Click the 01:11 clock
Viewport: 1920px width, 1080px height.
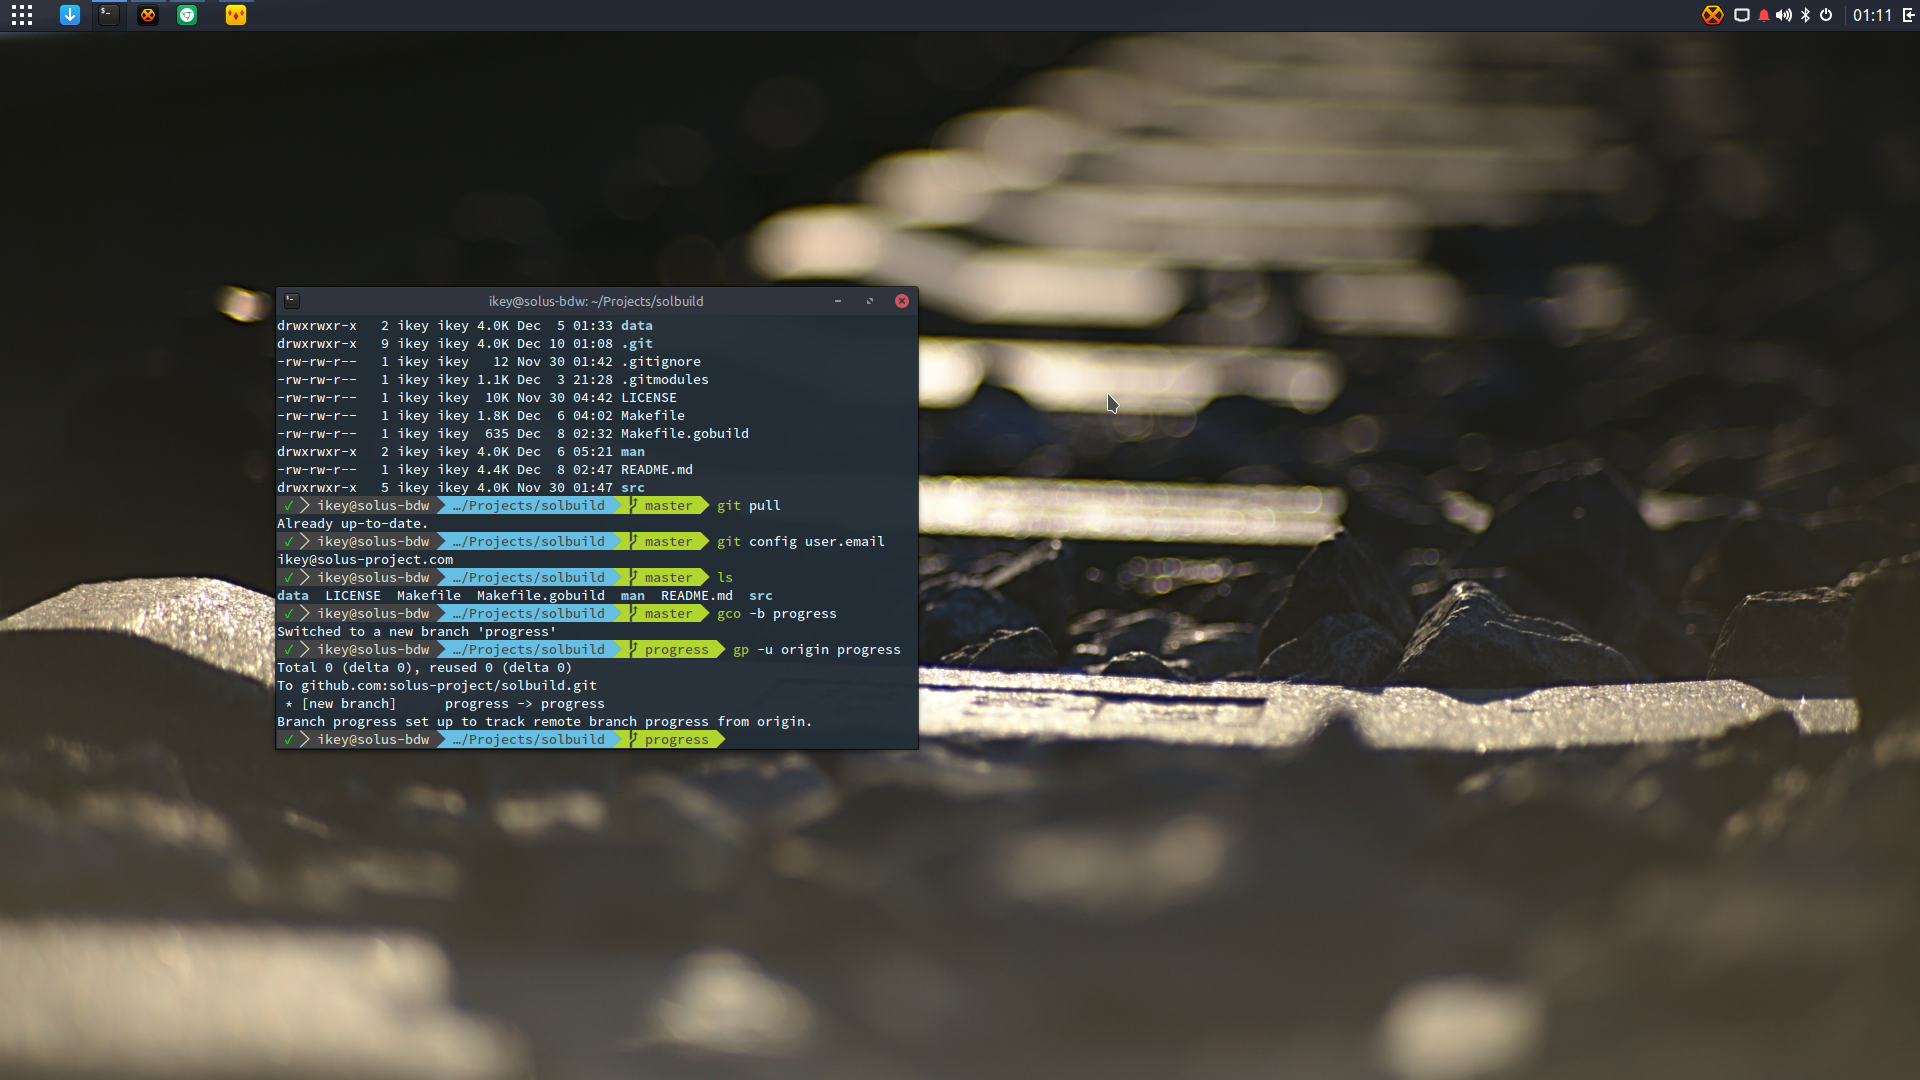tap(1872, 15)
